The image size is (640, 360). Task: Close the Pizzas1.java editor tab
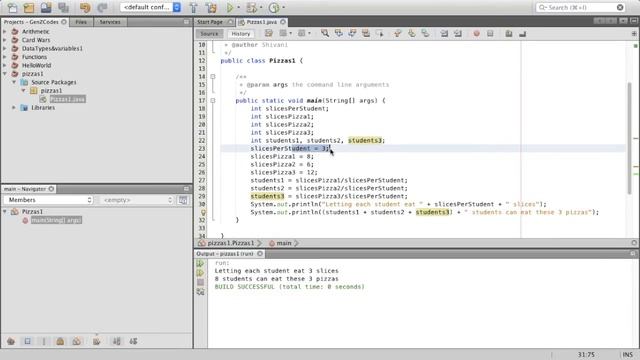(x=283, y=22)
